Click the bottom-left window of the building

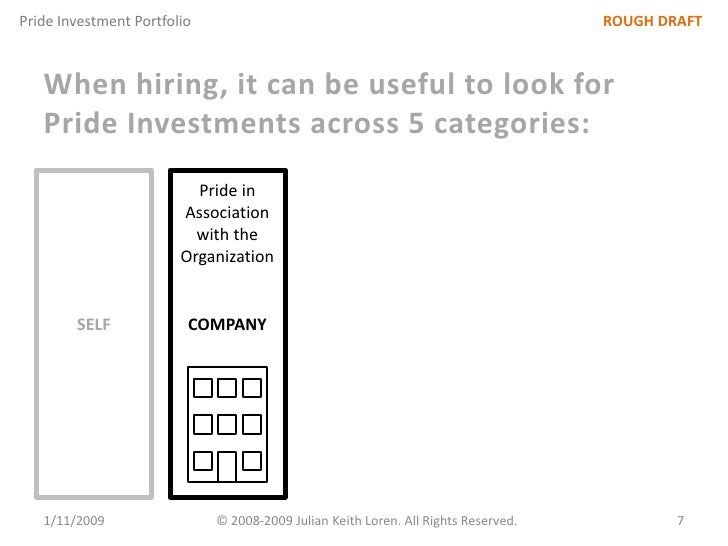203,461
